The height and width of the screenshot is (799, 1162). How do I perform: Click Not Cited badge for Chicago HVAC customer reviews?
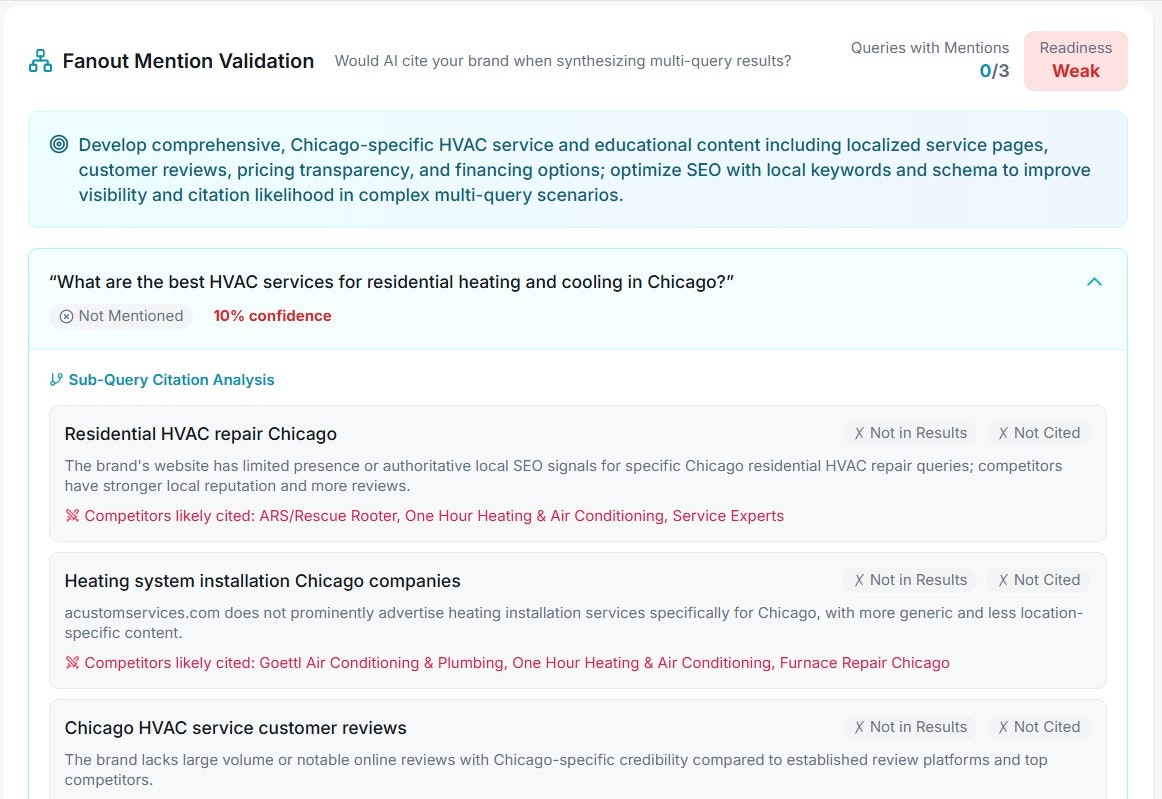tap(1039, 727)
